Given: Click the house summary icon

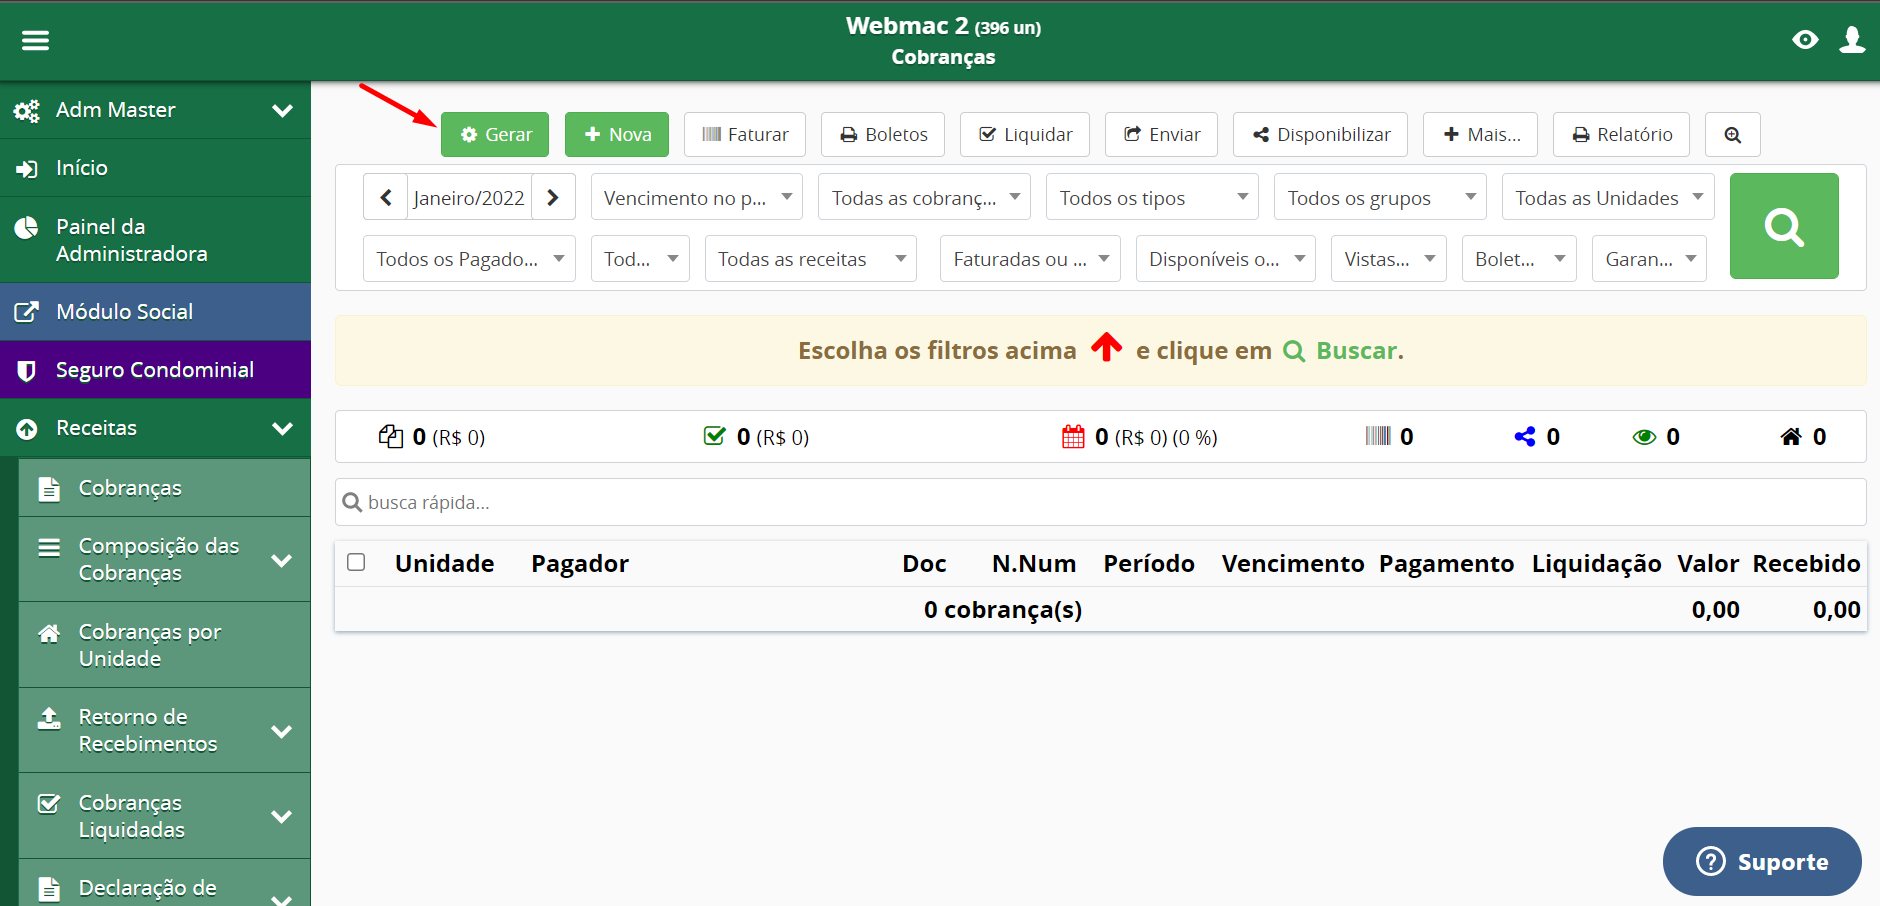Looking at the screenshot, I should pyautogui.click(x=1791, y=436).
